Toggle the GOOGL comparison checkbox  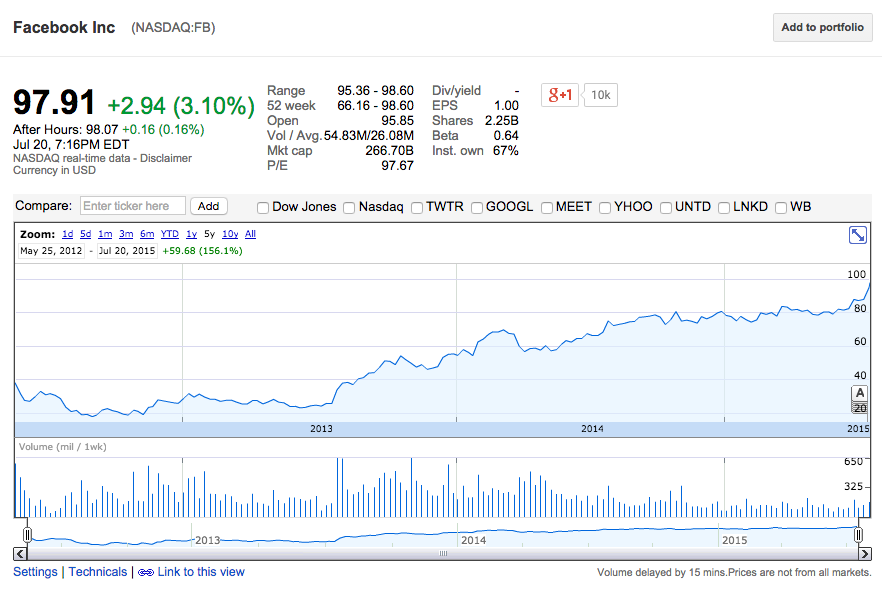click(477, 208)
